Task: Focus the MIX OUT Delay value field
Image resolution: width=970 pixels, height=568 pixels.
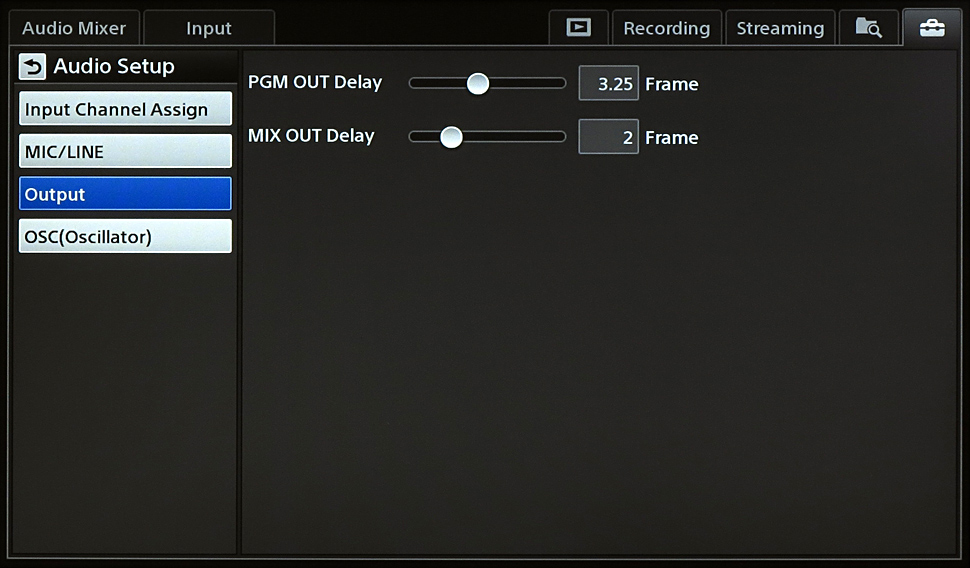Action: click(x=608, y=137)
